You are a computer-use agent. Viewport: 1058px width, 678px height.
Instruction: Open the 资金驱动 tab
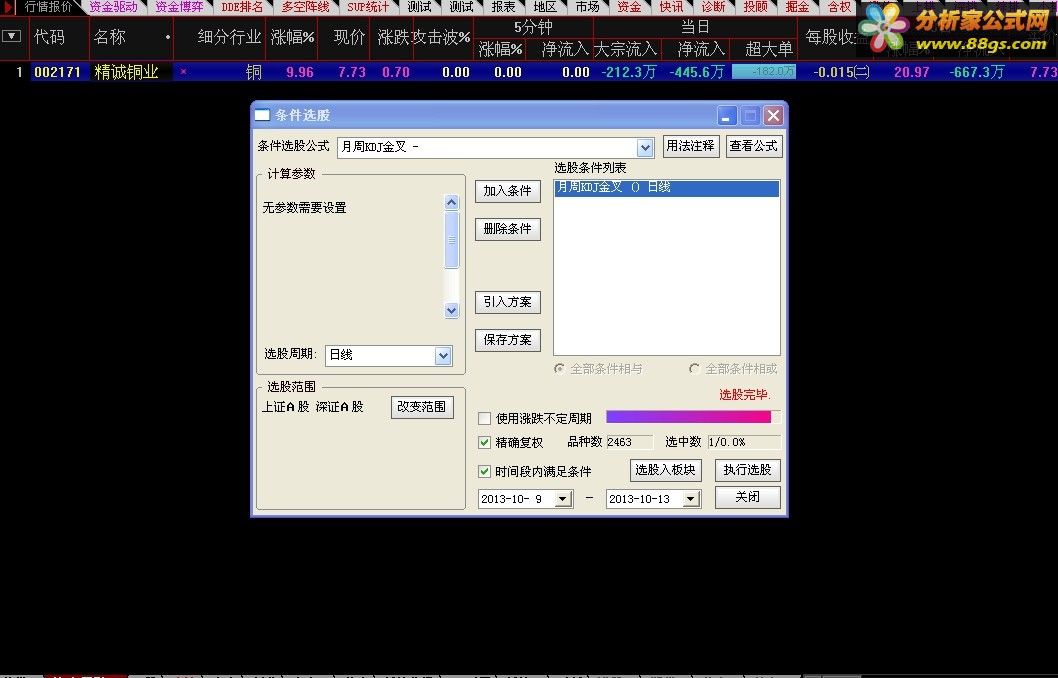tap(113, 7)
